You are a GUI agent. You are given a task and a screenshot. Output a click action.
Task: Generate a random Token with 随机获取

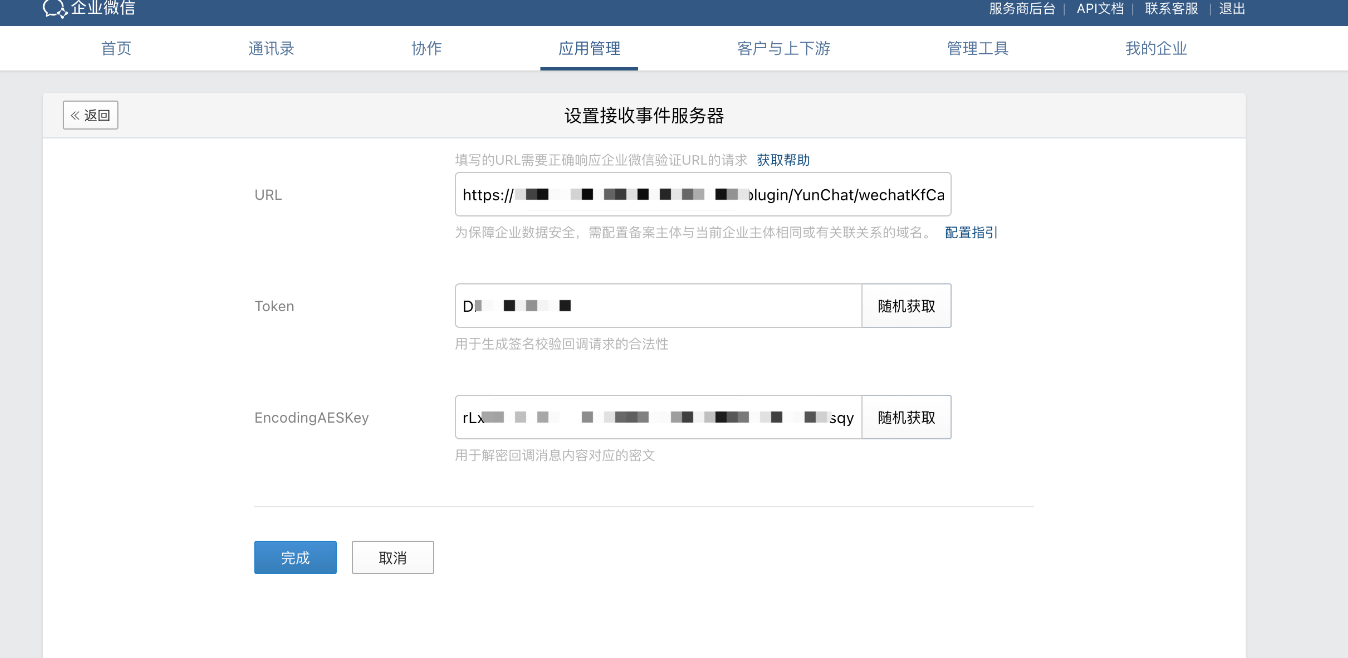point(906,306)
